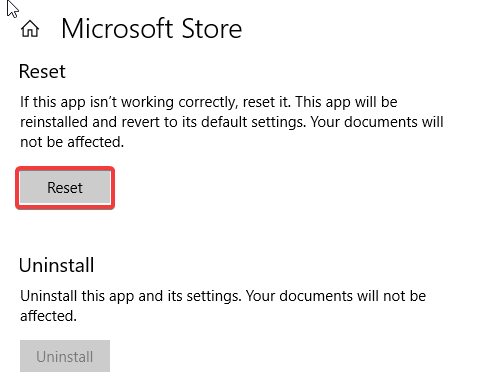Click text 'If this app isn't working correctly'
The image size is (492, 392).
(129, 102)
